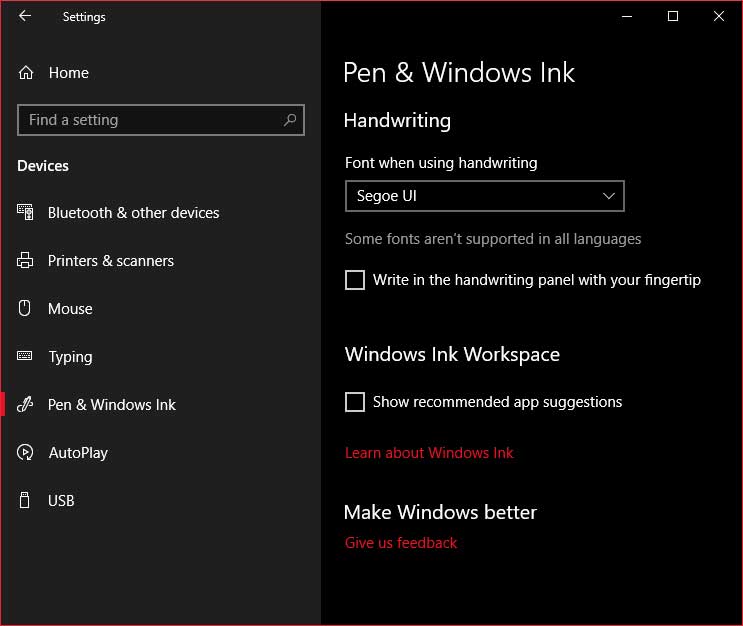This screenshot has height=626, width=743.
Task: Click the chevron arrow of Segoe UI box
Action: [609, 196]
